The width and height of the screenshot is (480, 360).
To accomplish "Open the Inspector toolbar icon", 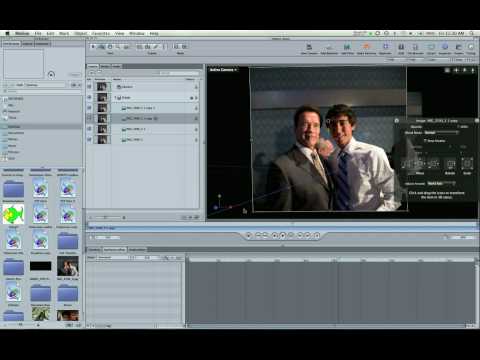I will coord(445,47).
